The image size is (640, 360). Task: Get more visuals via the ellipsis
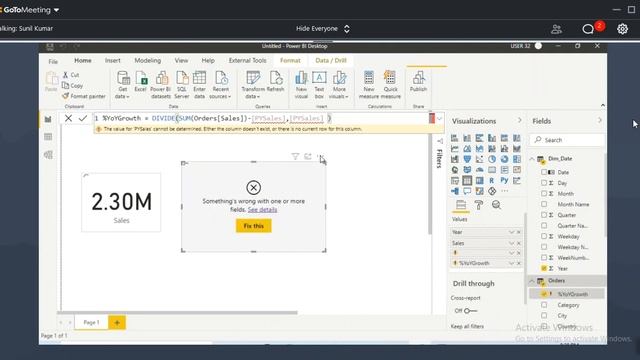505,191
